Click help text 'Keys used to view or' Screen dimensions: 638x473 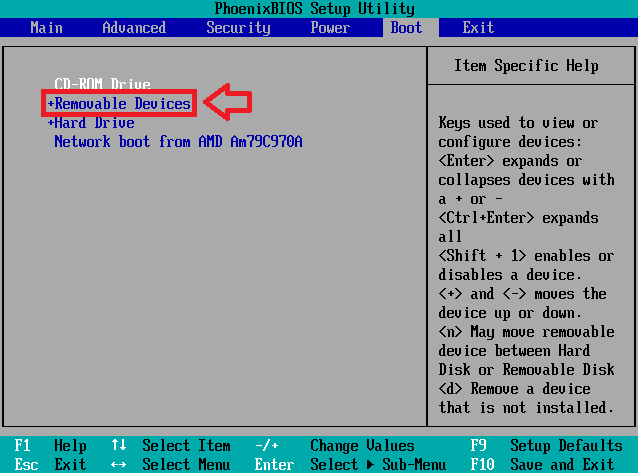518,123
